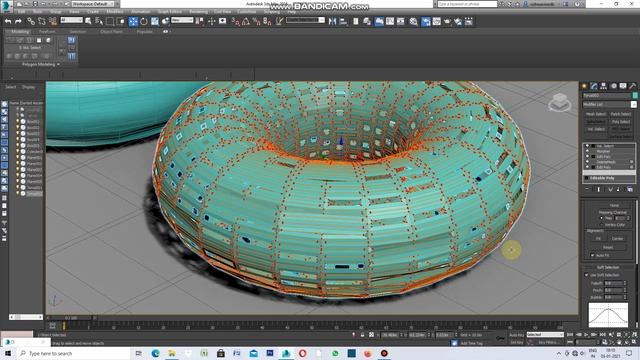
Task: Click the Fit alignment button
Action: point(598,238)
